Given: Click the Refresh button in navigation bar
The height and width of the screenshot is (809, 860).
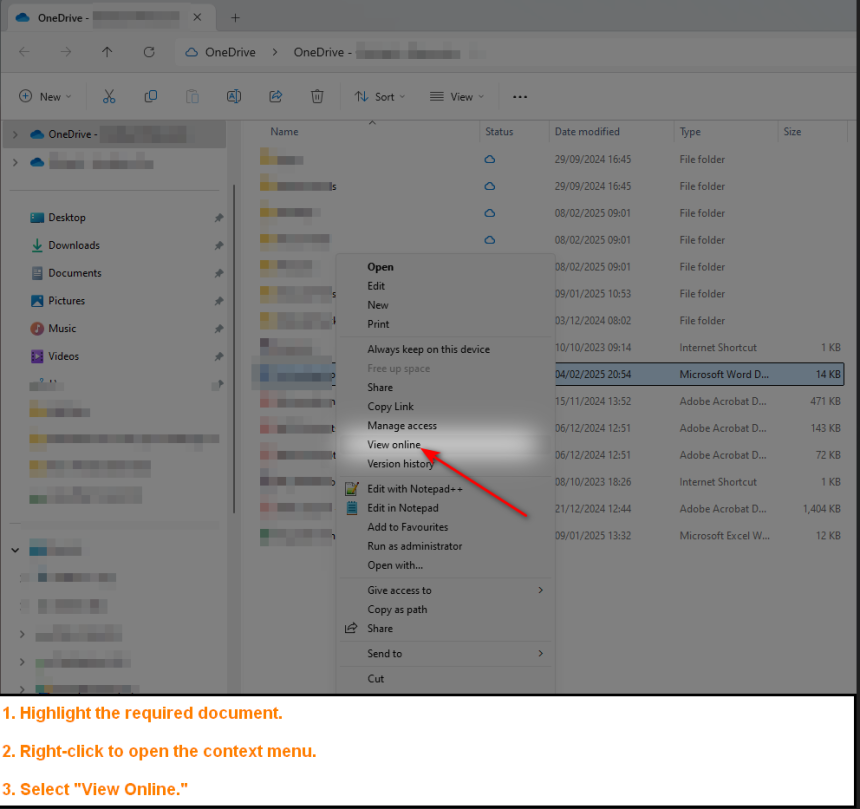Looking at the screenshot, I should (x=149, y=52).
